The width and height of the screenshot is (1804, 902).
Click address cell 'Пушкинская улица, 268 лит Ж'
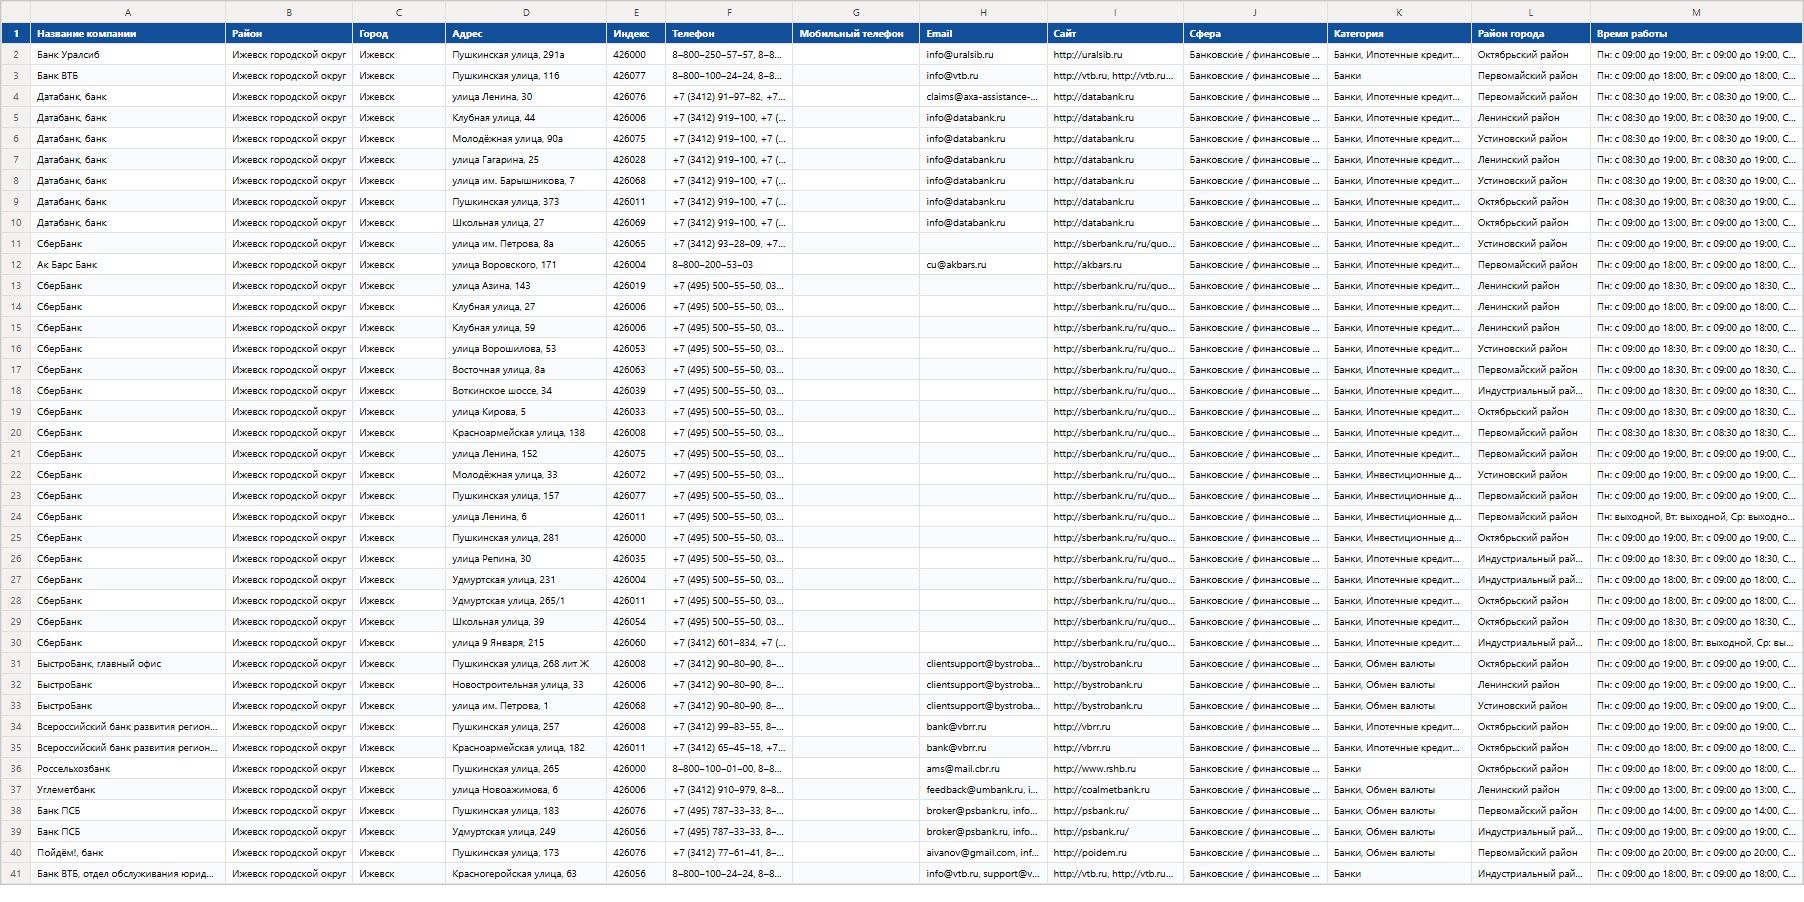526,664
